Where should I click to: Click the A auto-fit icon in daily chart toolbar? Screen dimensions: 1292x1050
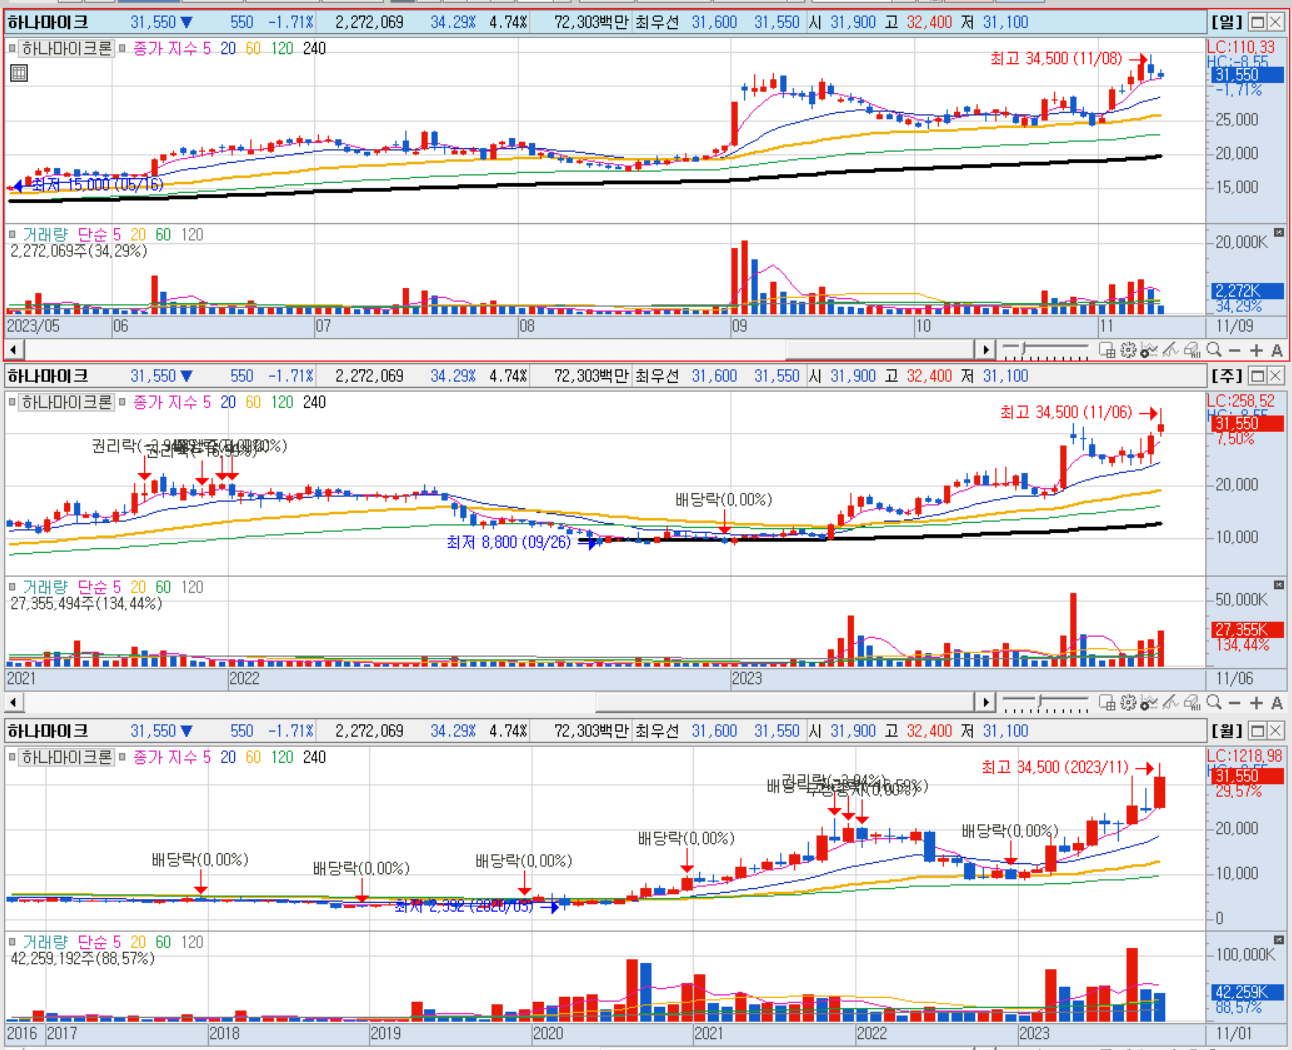click(1276, 350)
